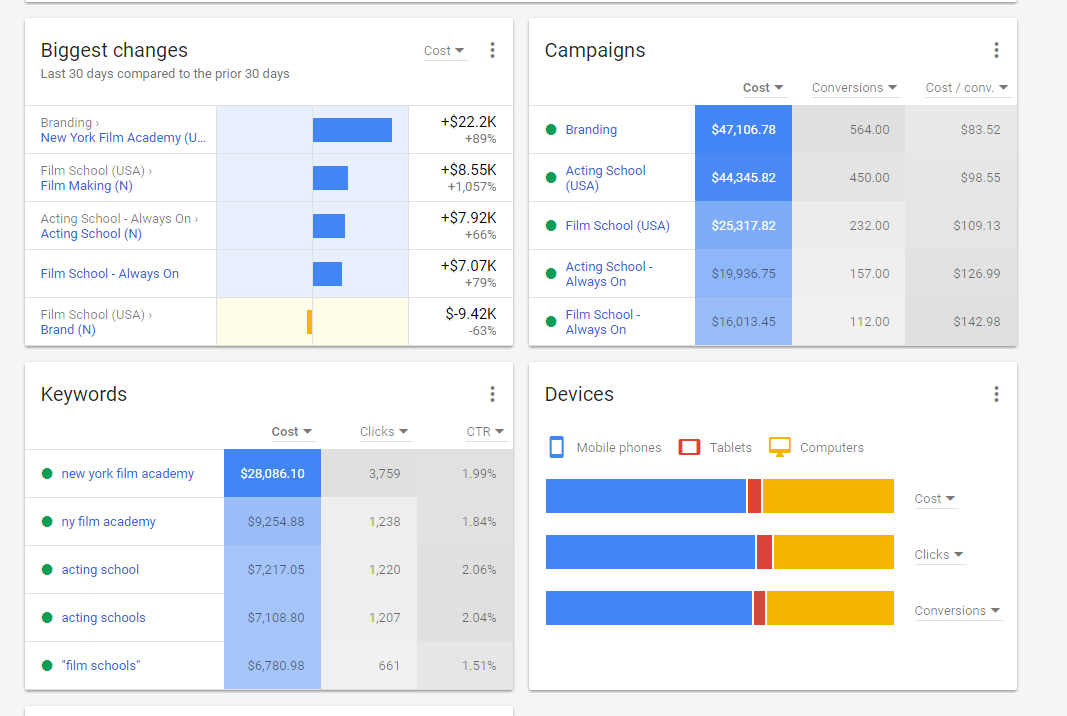Click status dot for acting school keyword

(x=47, y=570)
